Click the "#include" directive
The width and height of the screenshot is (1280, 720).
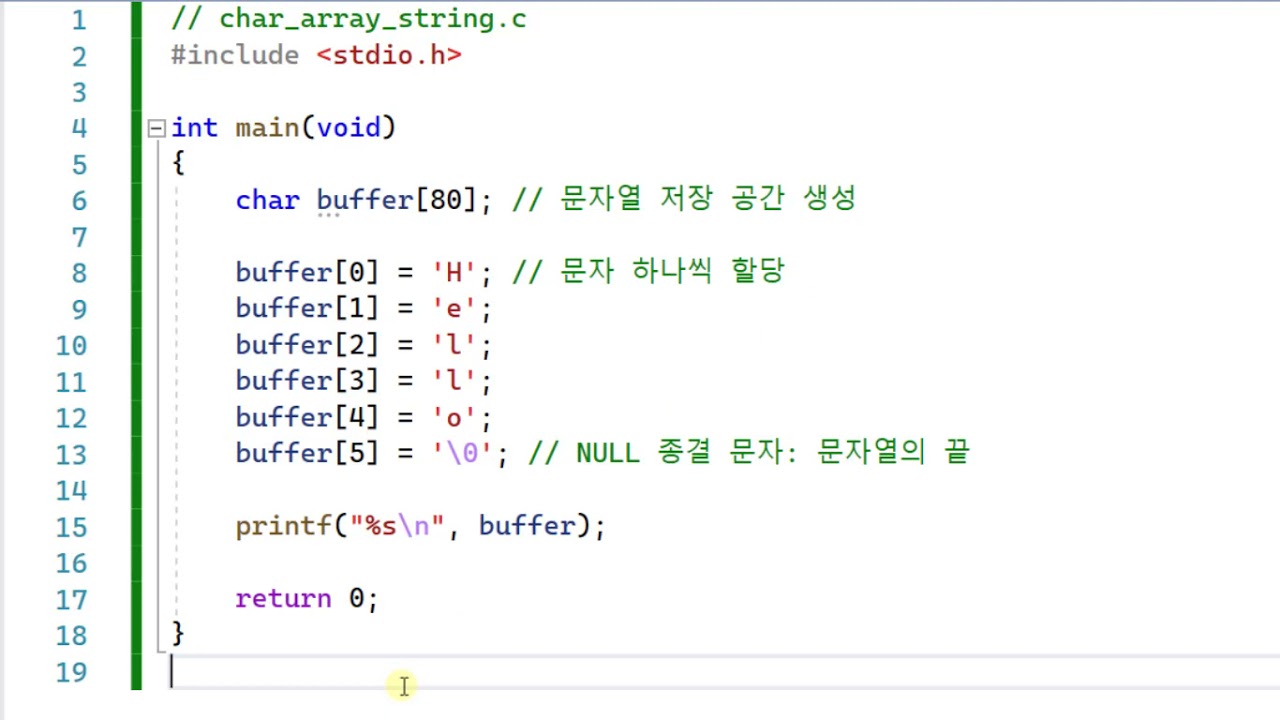[x=235, y=55]
